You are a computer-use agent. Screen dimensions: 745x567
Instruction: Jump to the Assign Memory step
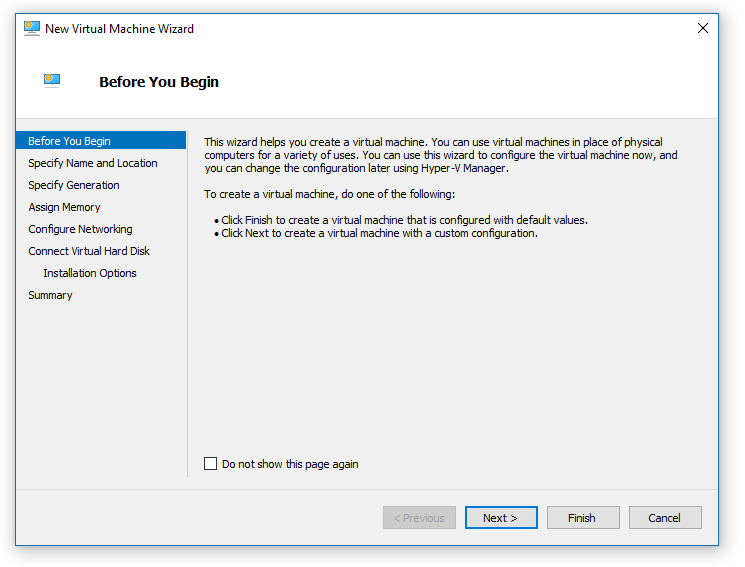click(x=64, y=207)
